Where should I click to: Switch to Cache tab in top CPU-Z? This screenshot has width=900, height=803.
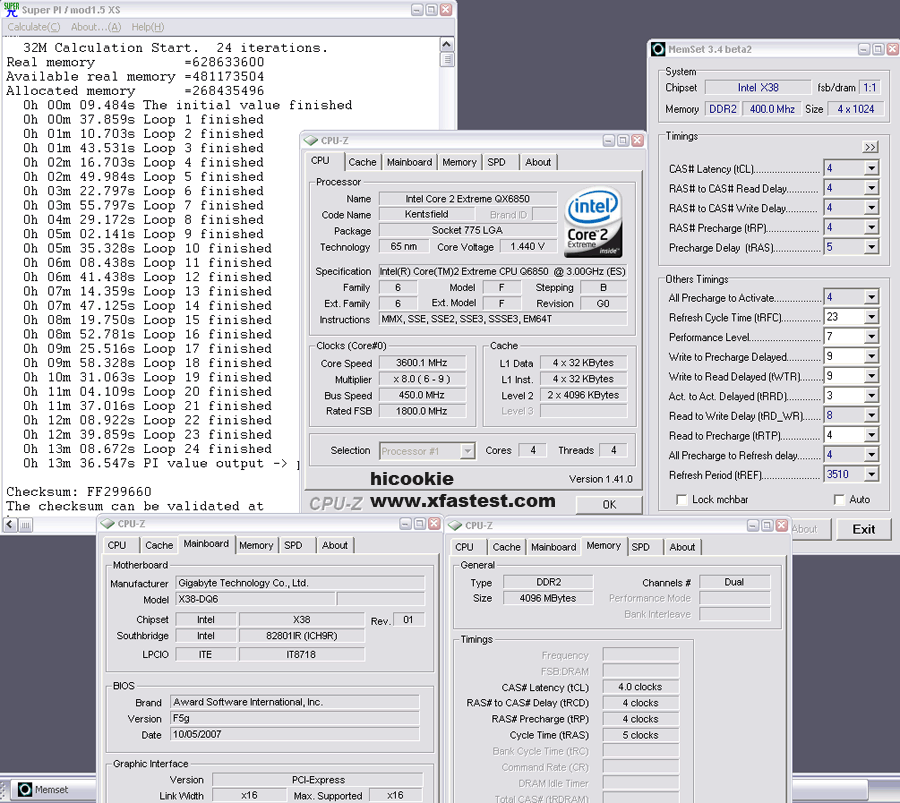(x=362, y=162)
